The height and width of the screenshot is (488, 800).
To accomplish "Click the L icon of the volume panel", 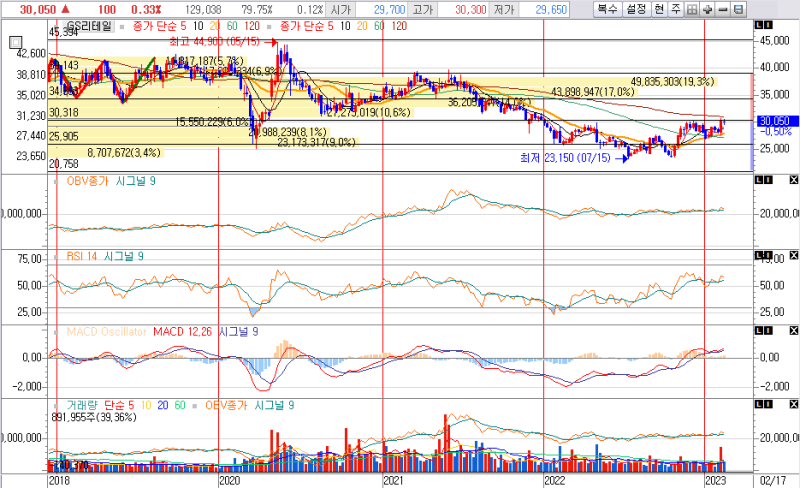I will coord(758,404).
